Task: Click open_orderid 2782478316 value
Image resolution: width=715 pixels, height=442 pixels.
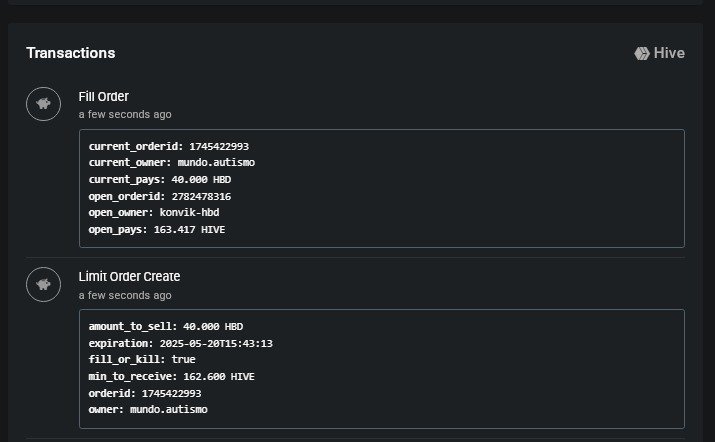Action: (x=201, y=197)
